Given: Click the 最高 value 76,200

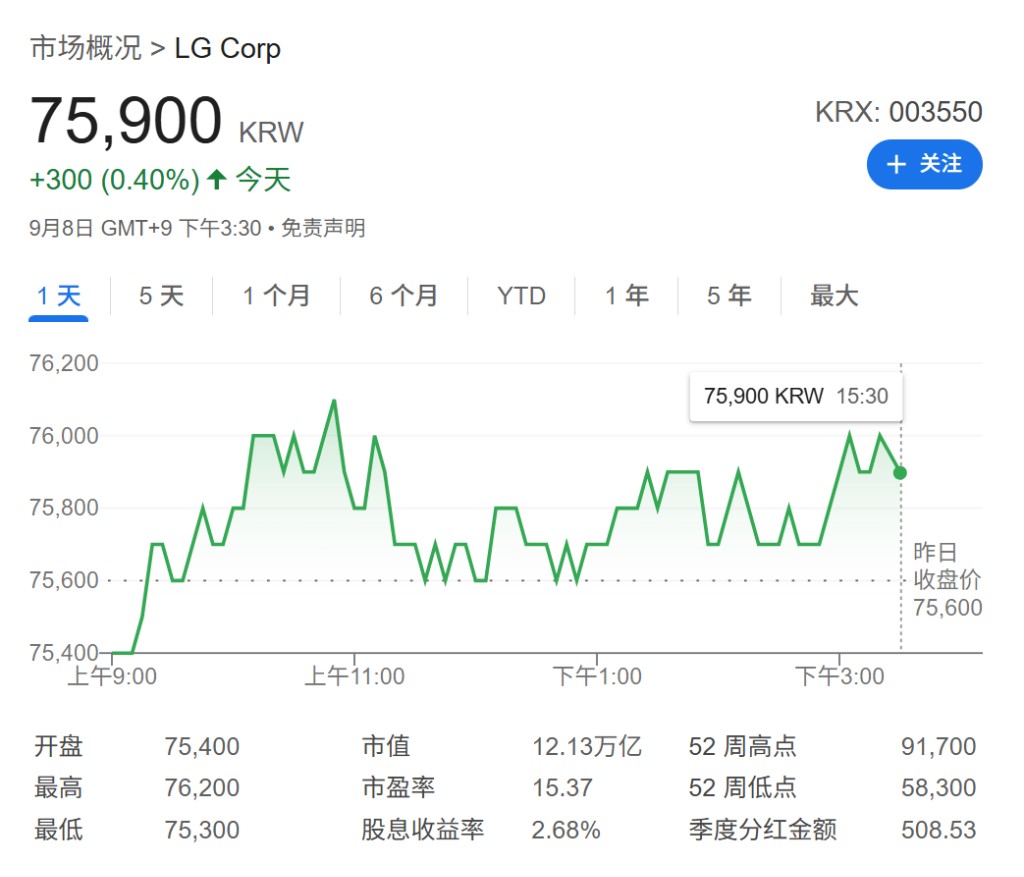Looking at the screenshot, I should [202, 788].
